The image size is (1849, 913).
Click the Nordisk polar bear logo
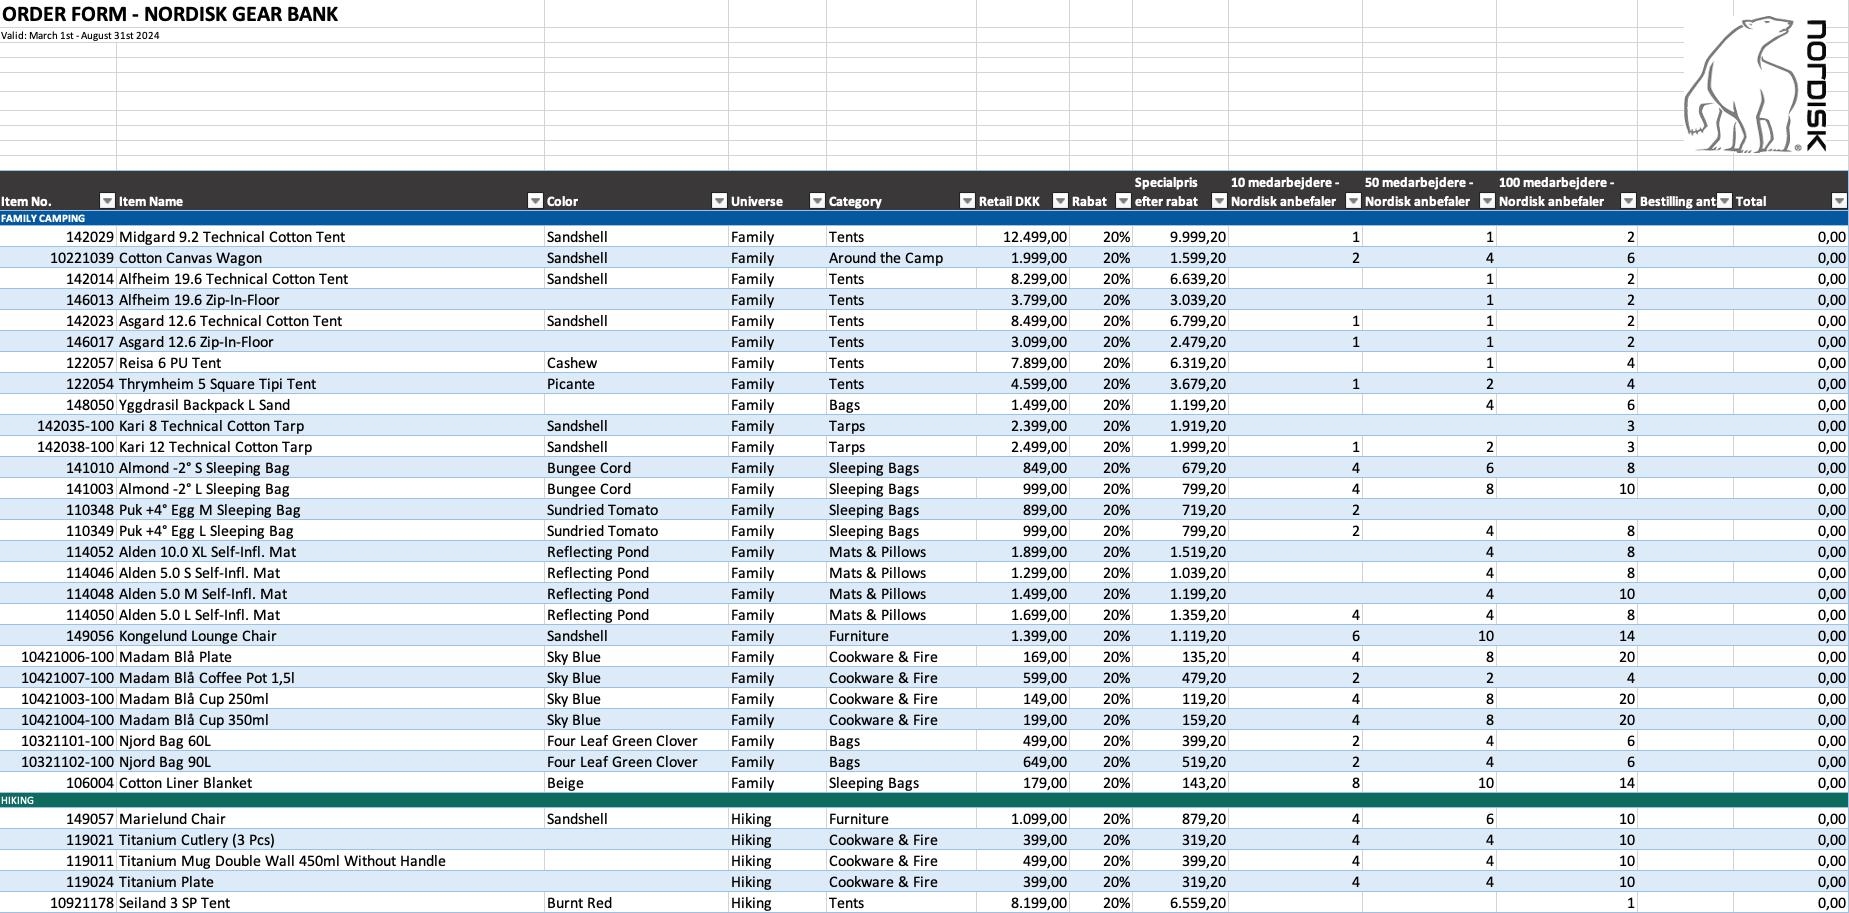click(x=1755, y=85)
